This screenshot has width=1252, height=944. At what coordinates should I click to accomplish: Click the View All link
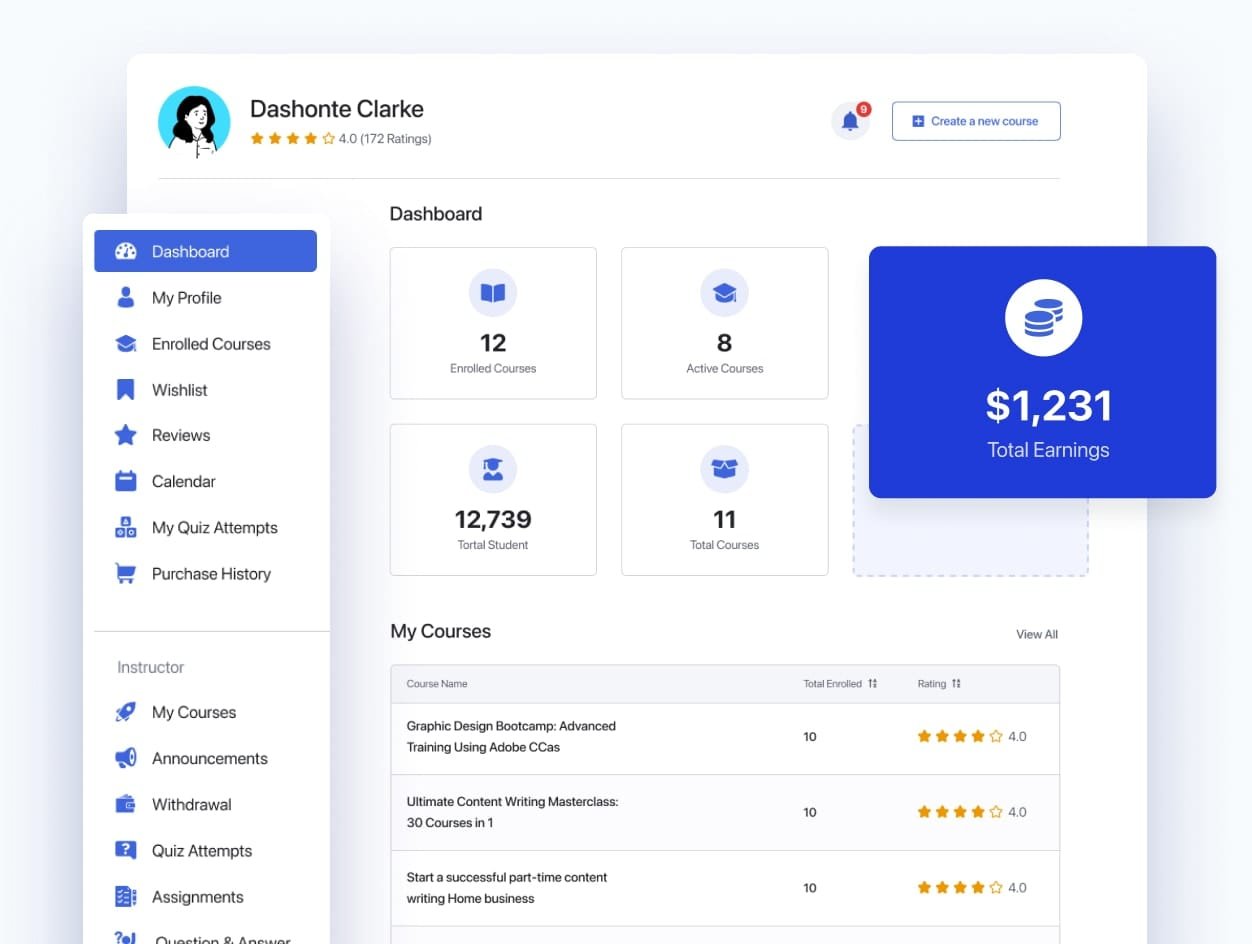coord(1036,634)
